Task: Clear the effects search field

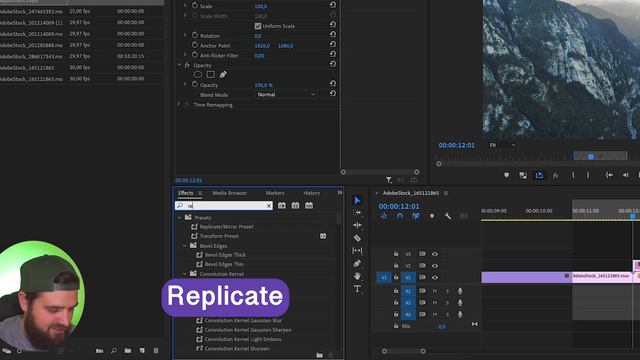Action: 269,206
